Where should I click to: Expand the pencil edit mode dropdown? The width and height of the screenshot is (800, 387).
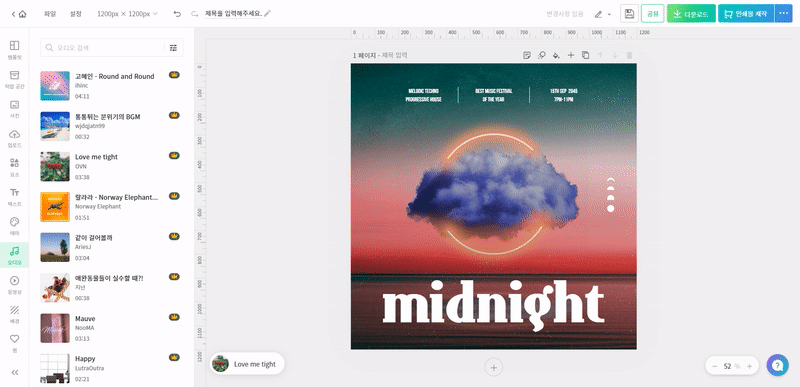click(603, 14)
